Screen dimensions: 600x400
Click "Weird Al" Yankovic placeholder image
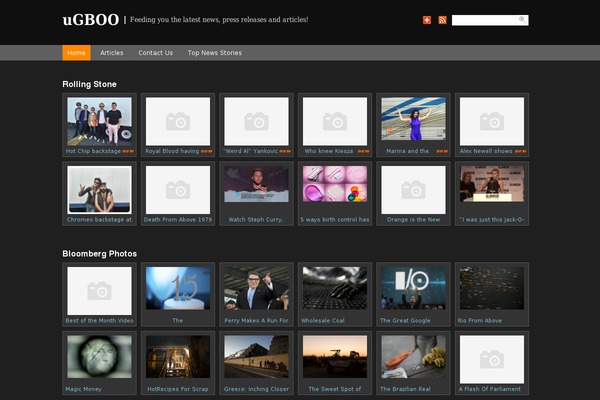coord(256,121)
